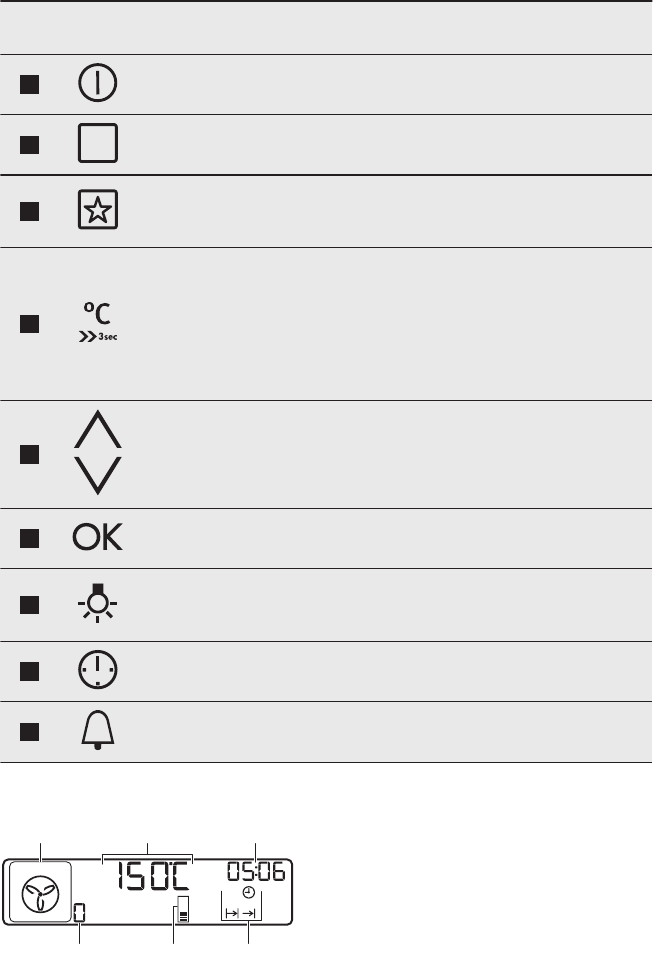Click black square marker beside power icon
This screenshot has height=964, width=653.
point(29,85)
